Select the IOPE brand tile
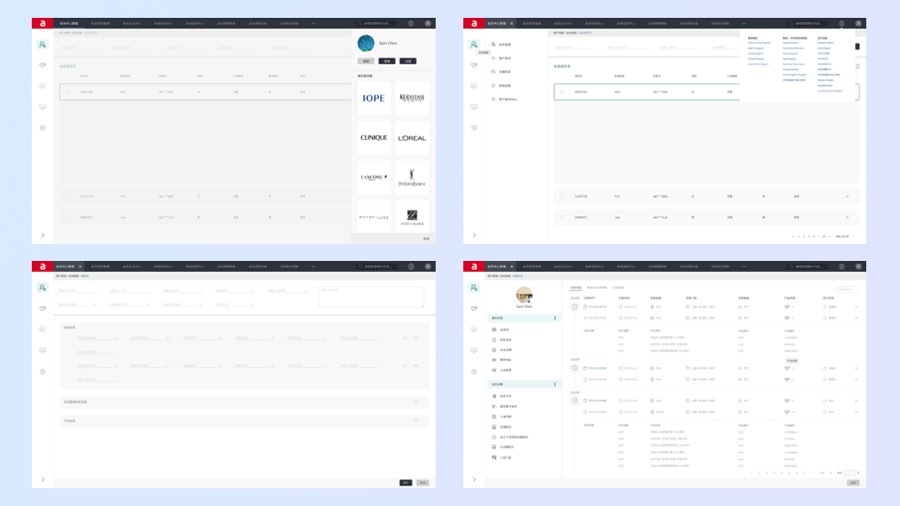Viewport: 900px width, 506px height. 374,98
